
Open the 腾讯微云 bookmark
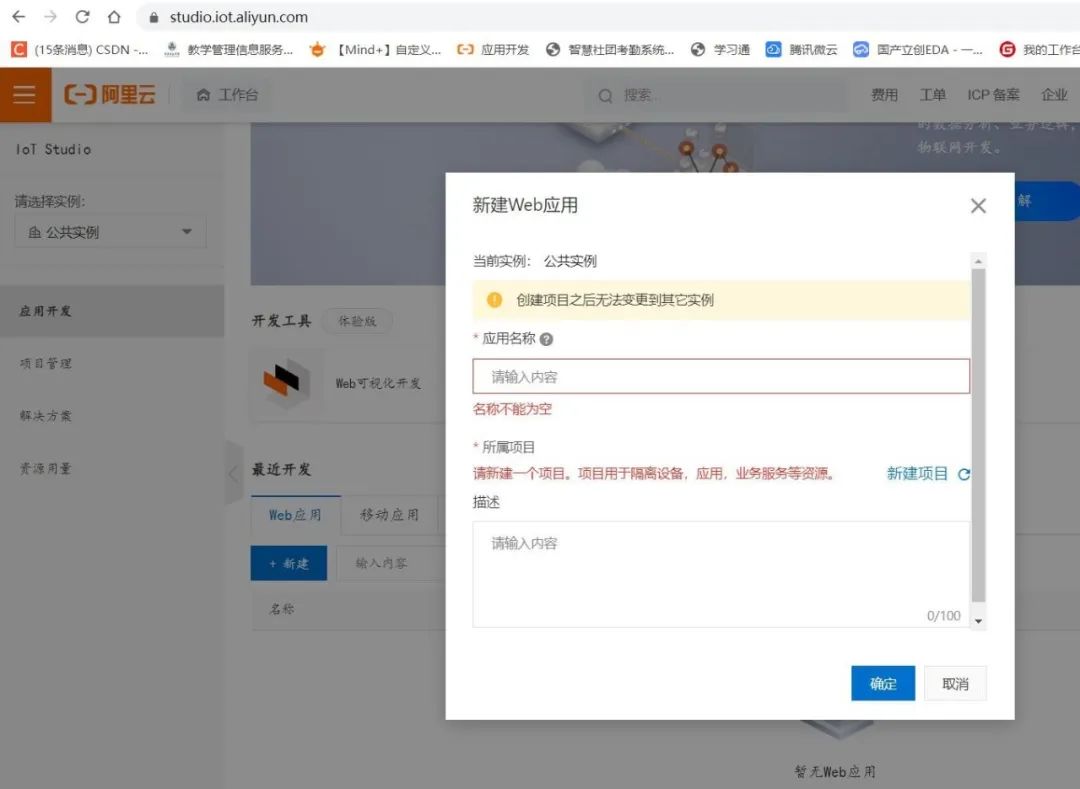[x=802, y=50]
